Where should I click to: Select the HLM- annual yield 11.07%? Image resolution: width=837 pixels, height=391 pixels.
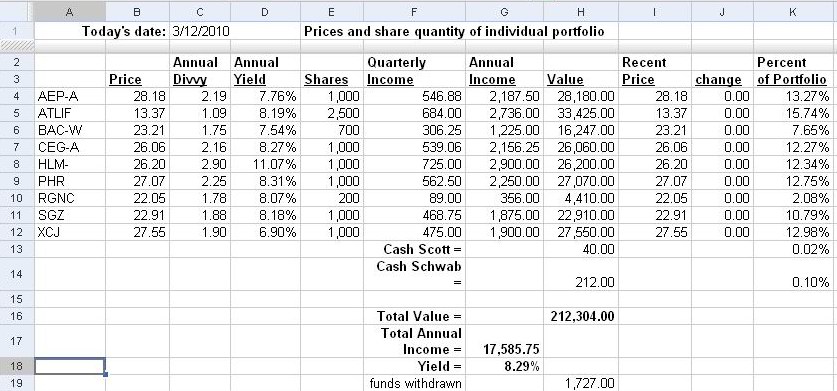(x=265, y=164)
